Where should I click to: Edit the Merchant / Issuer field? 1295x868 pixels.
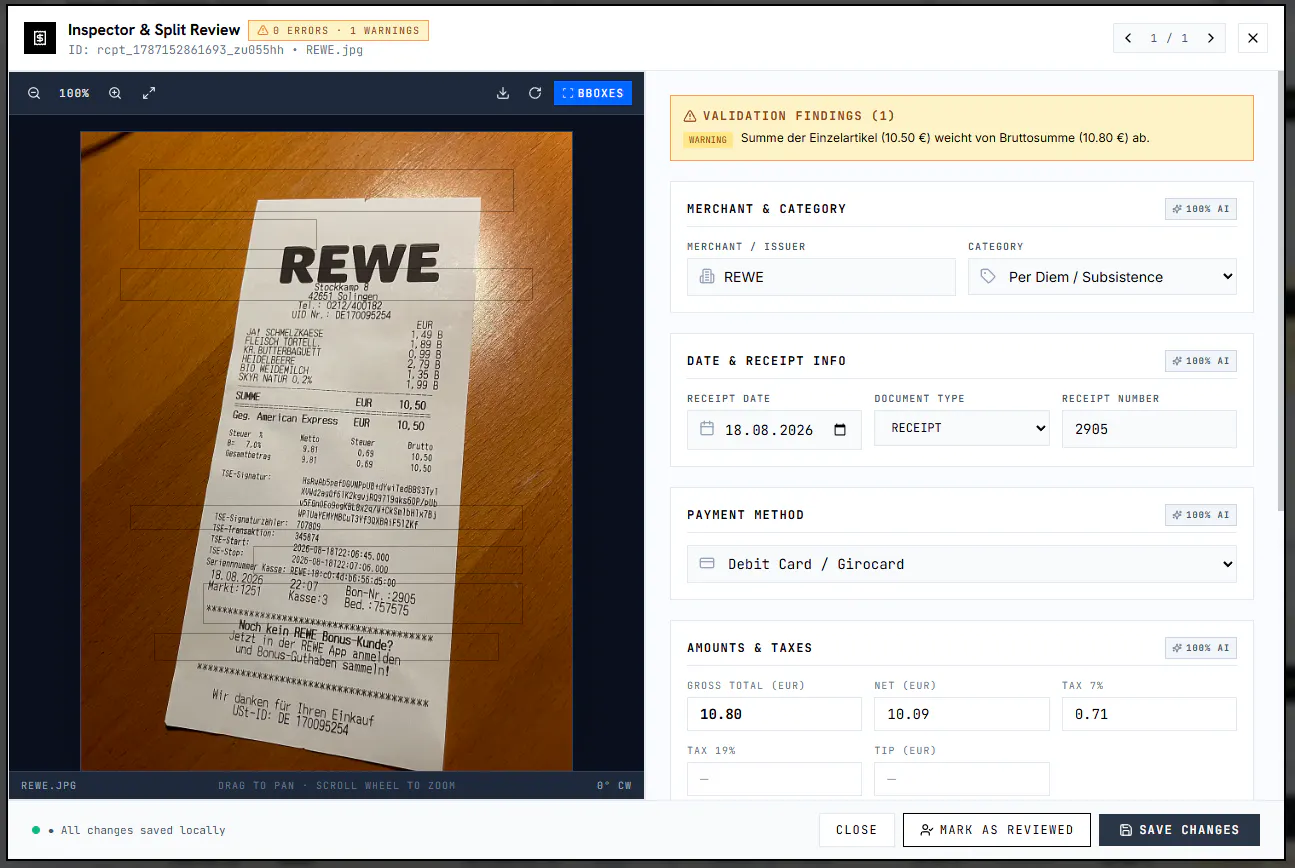coord(821,277)
